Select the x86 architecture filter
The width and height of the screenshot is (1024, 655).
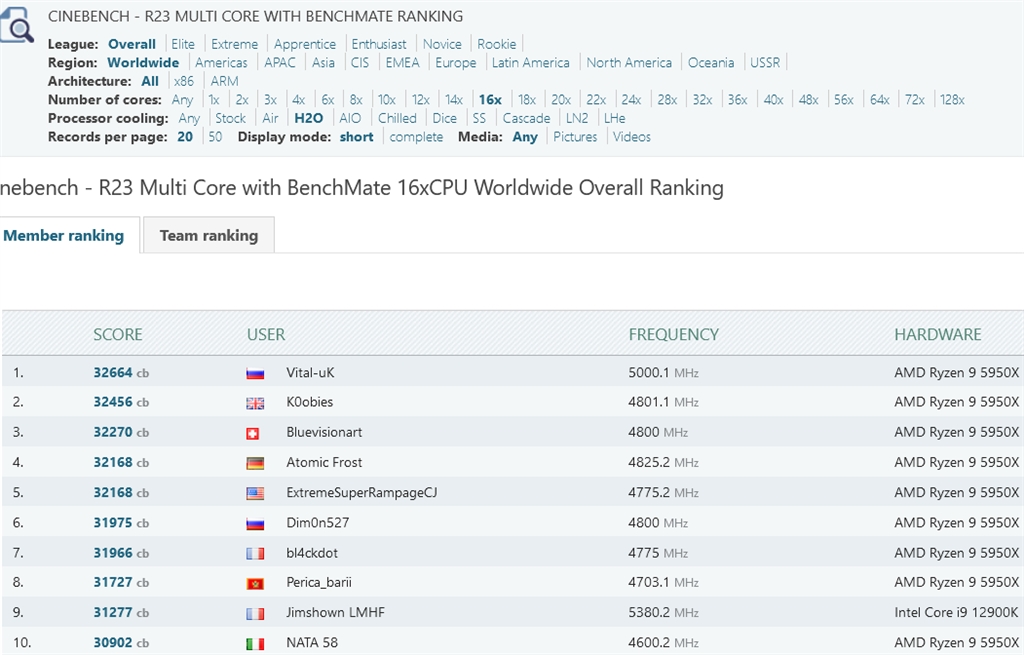click(x=183, y=81)
